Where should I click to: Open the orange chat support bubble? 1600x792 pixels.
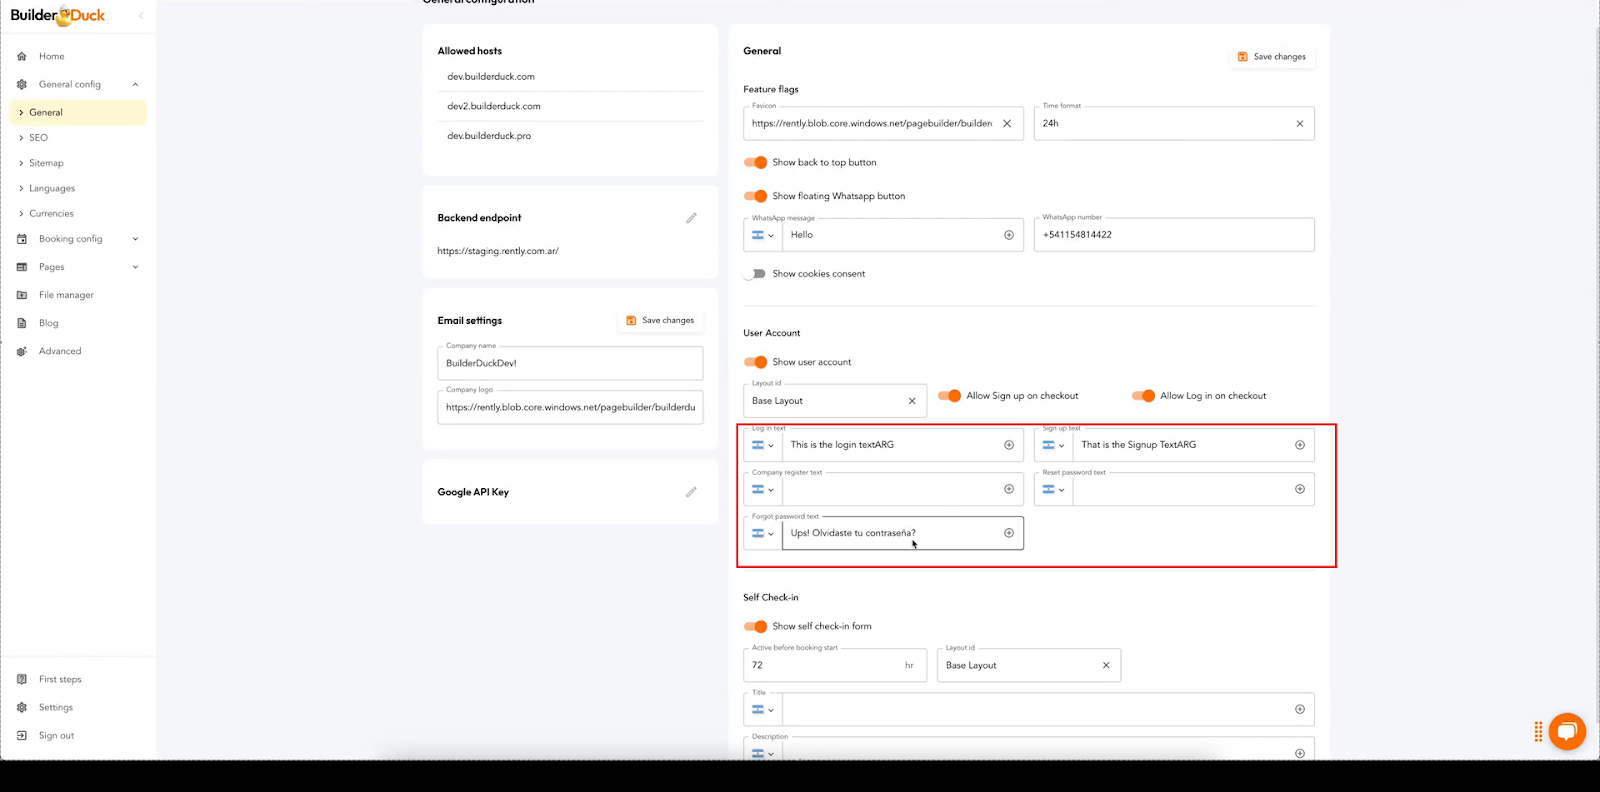click(x=1566, y=731)
